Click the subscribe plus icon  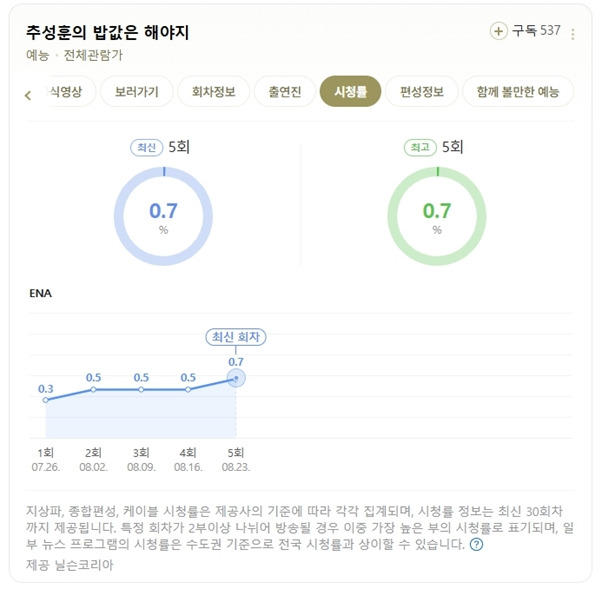(498, 31)
